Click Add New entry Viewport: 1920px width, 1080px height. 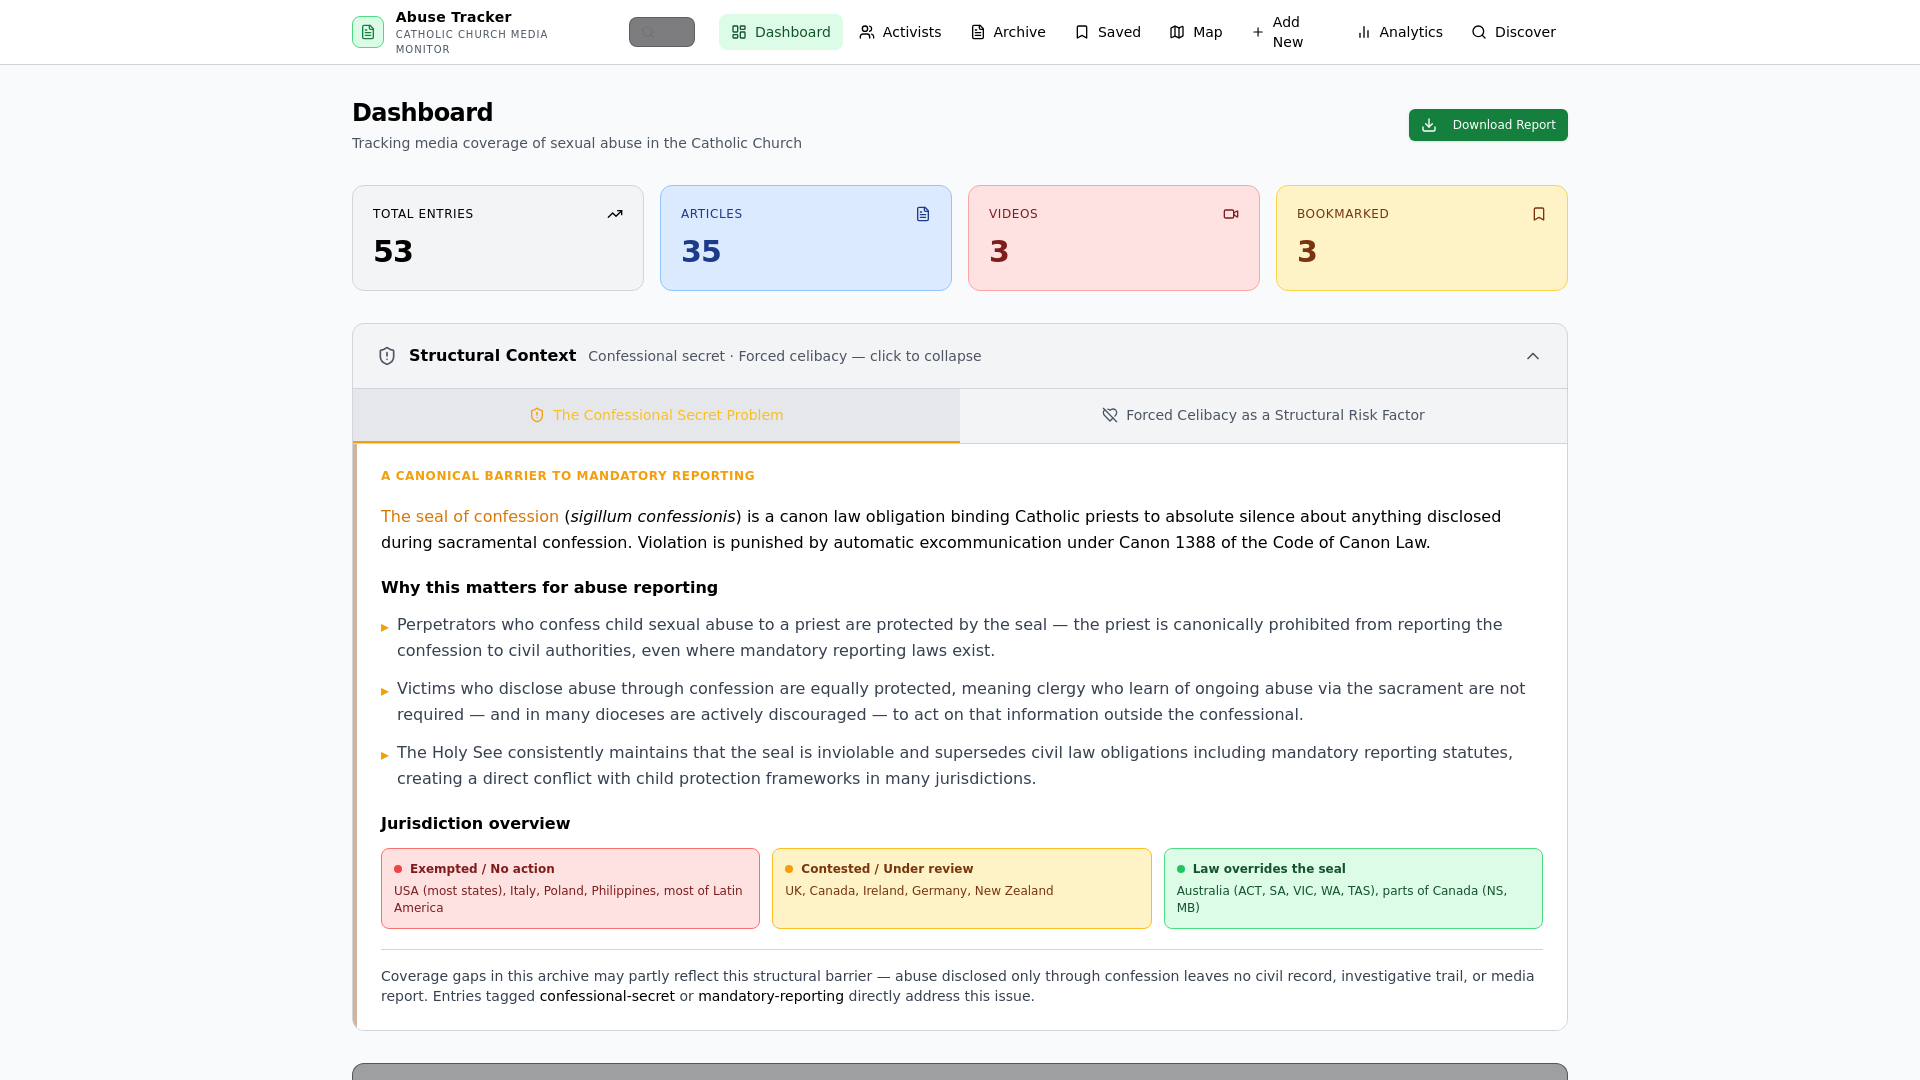click(1278, 32)
